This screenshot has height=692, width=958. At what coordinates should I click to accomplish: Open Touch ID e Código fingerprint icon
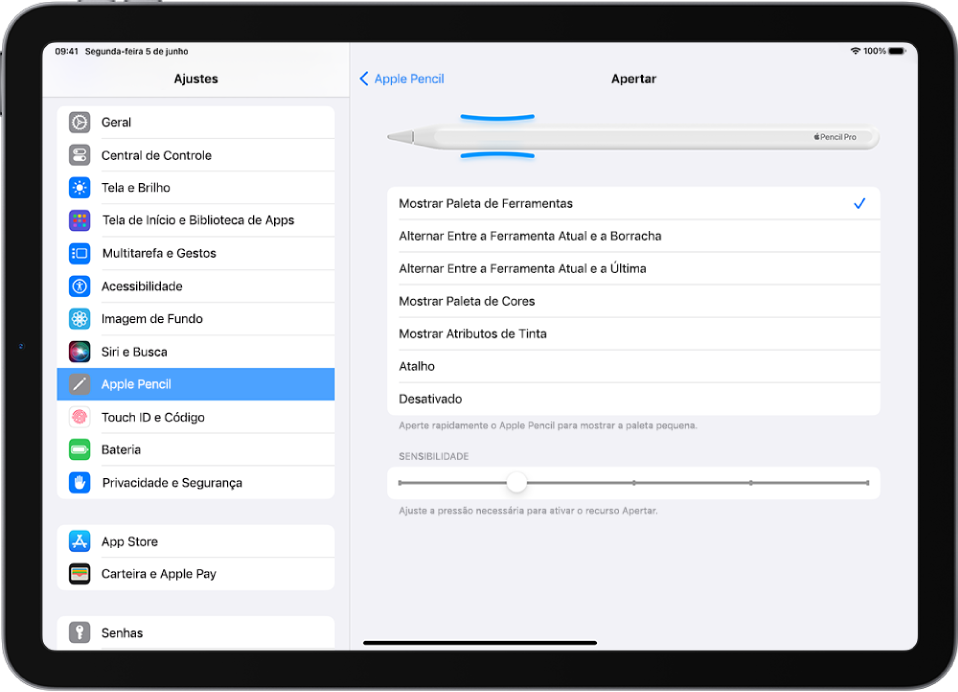coord(80,417)
